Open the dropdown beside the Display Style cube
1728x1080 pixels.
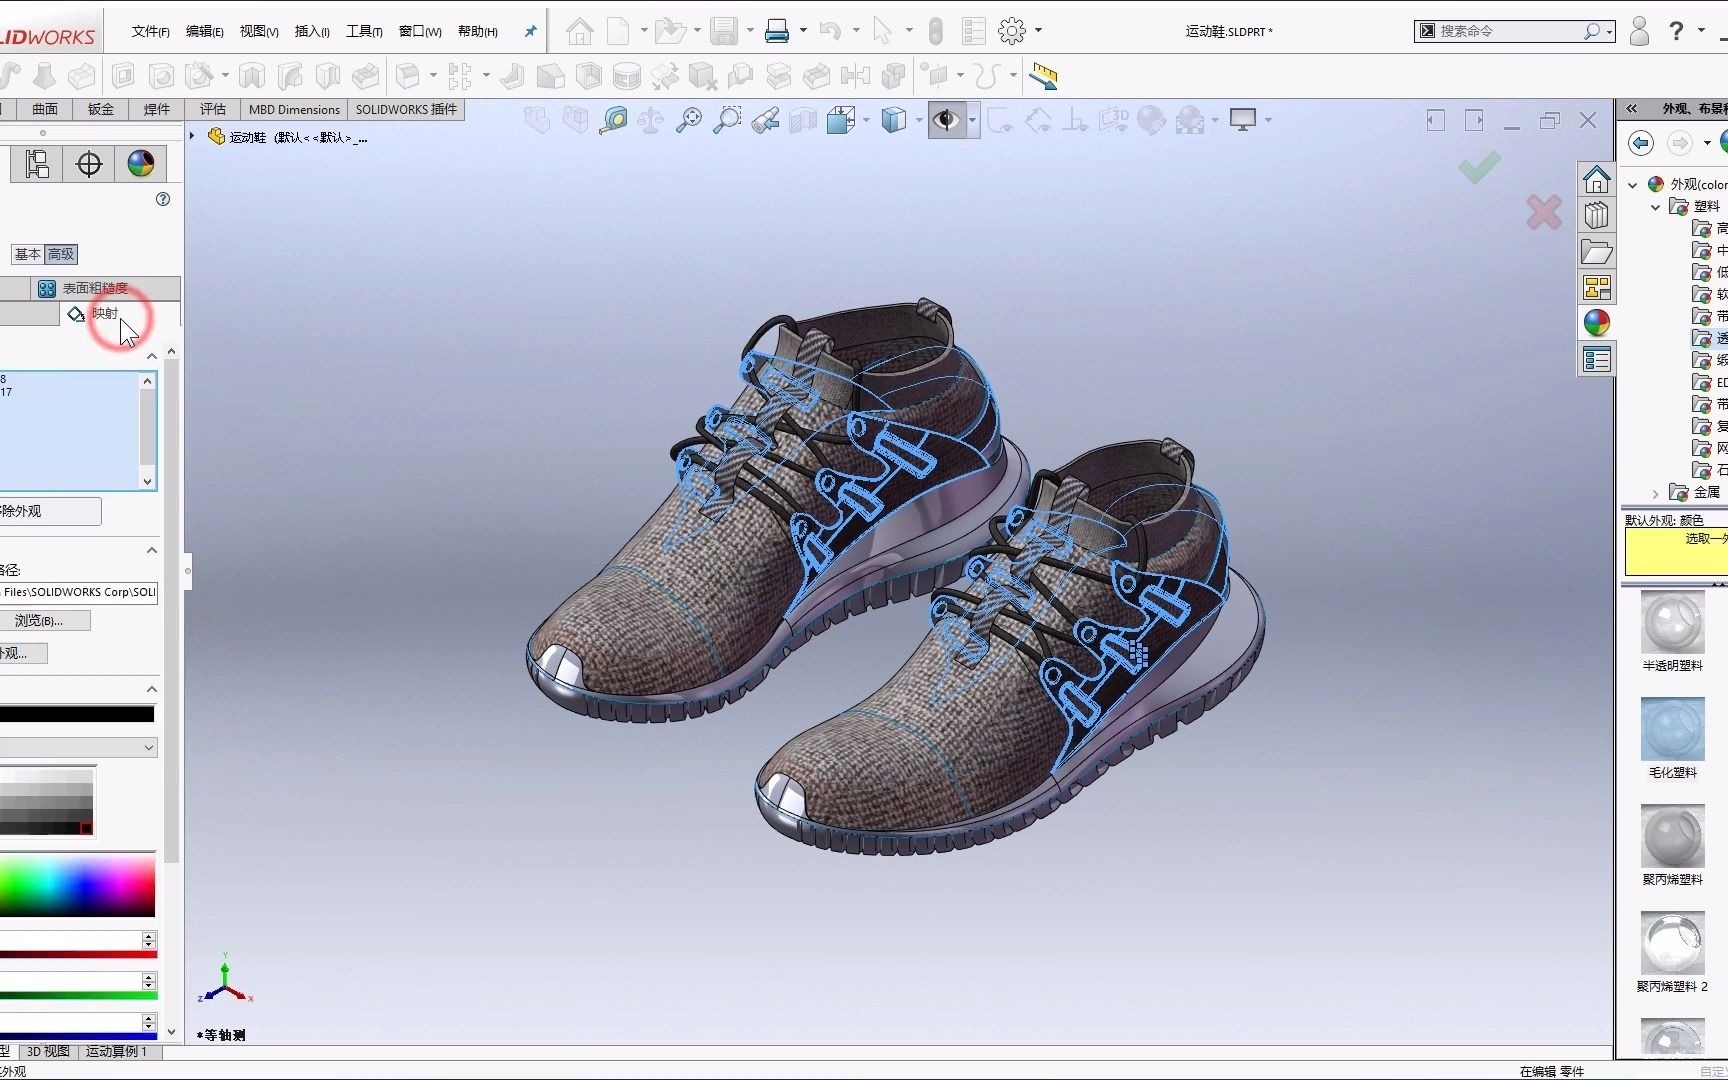pos(918,120)
